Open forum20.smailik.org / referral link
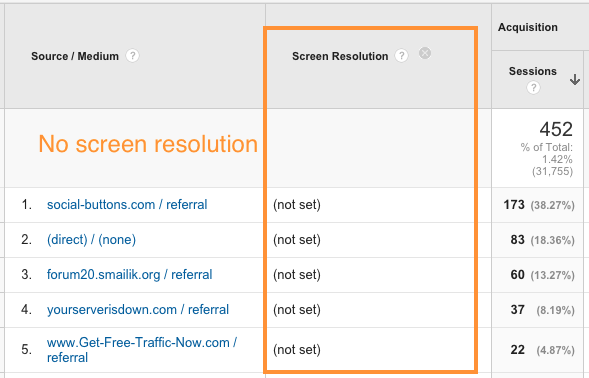This screenshot has width=589, height=378. 129,275
